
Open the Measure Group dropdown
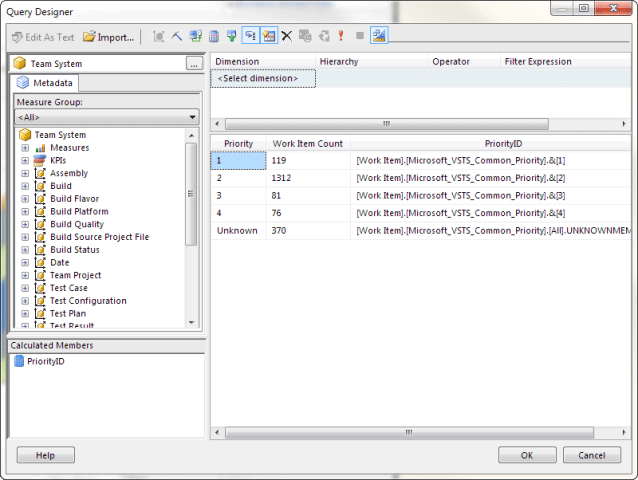[x=107, y=117]
